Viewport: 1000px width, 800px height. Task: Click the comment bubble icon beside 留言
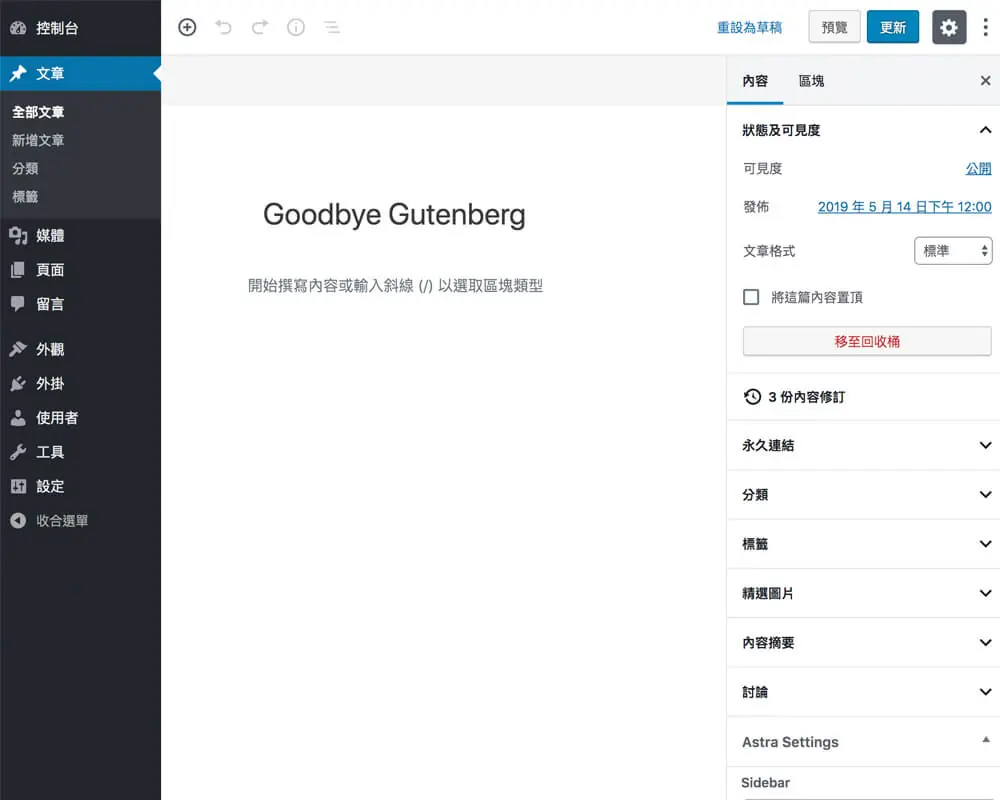tap(18, 304)
